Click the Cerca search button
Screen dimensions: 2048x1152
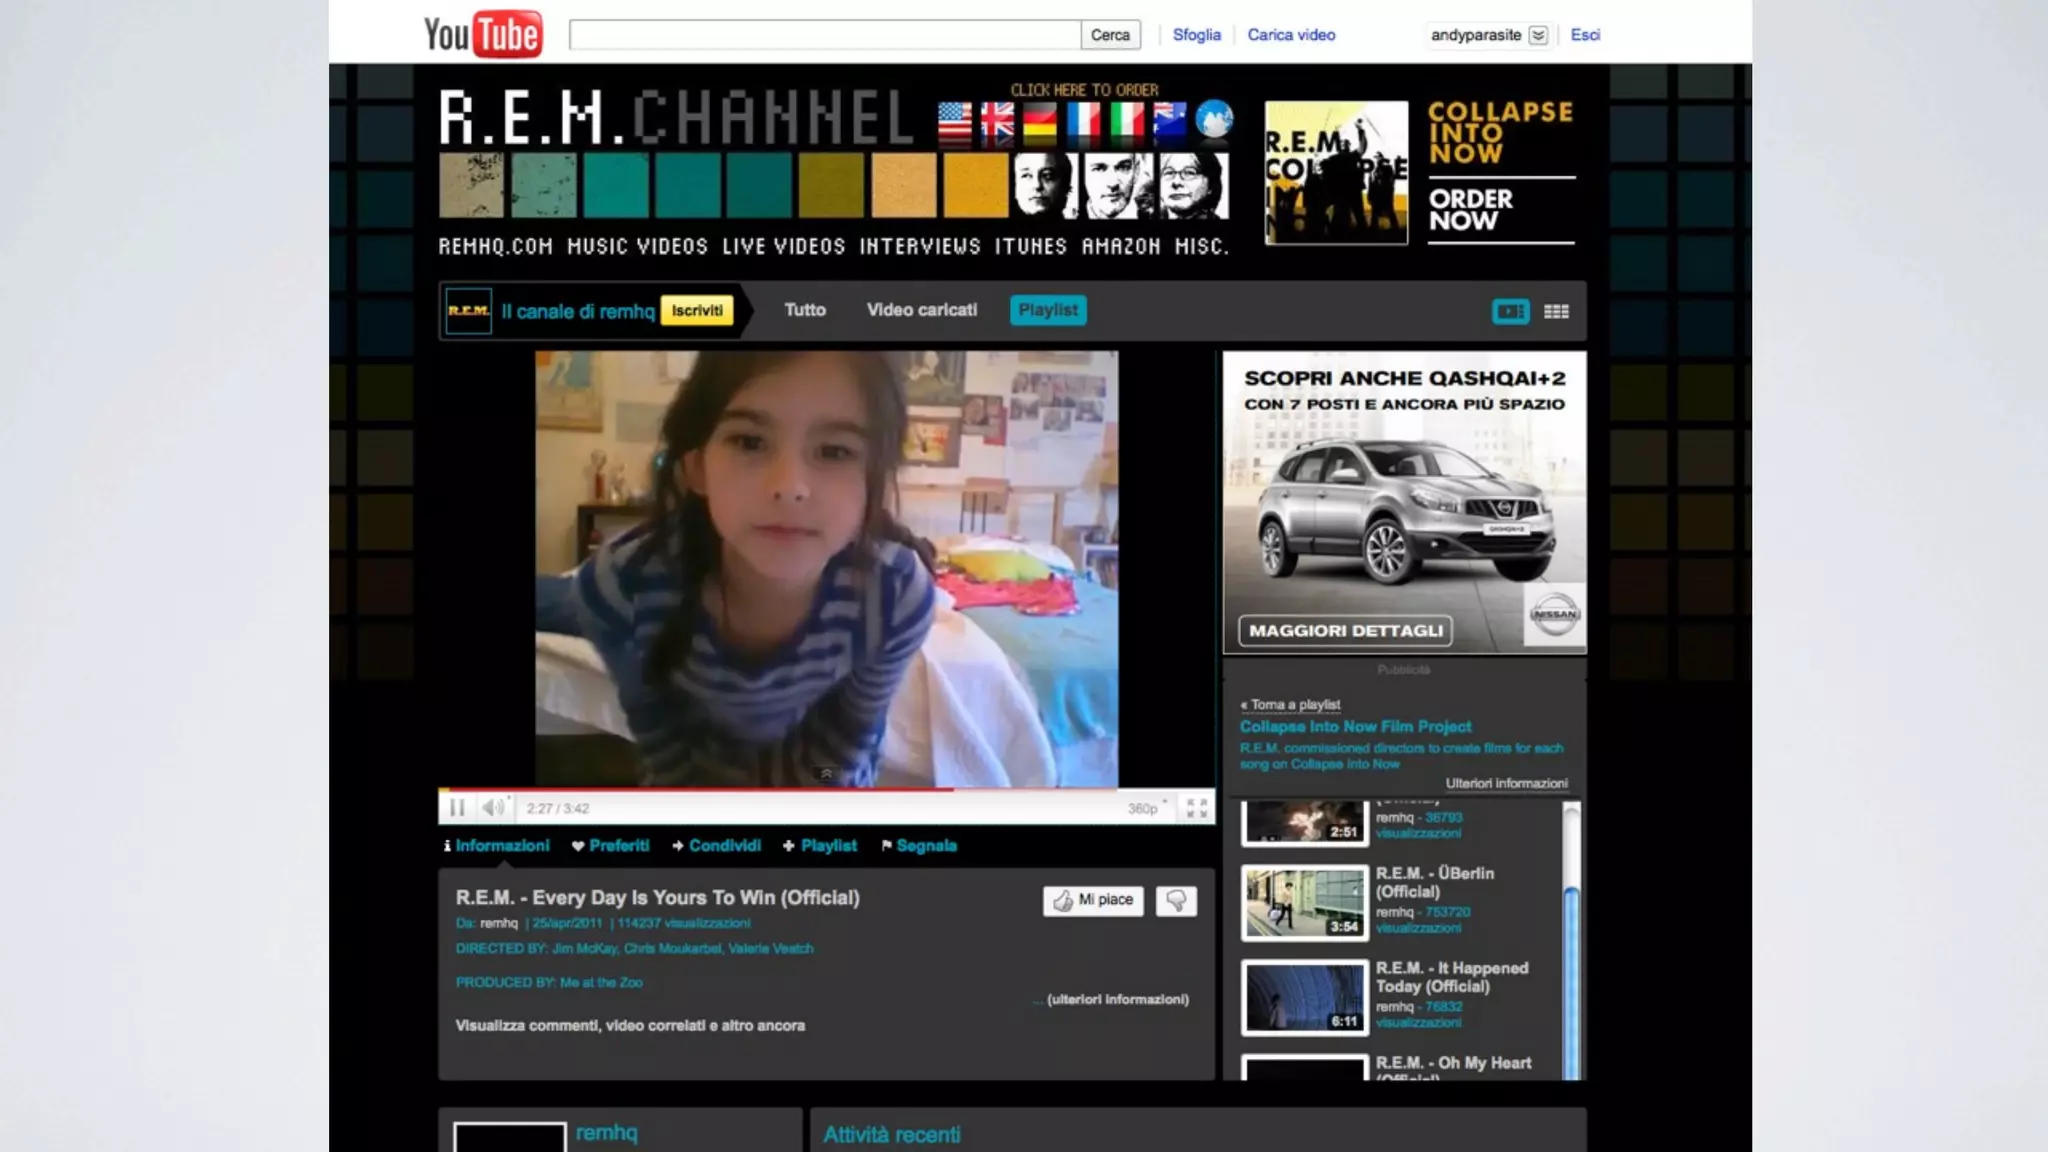point(1110,35)
